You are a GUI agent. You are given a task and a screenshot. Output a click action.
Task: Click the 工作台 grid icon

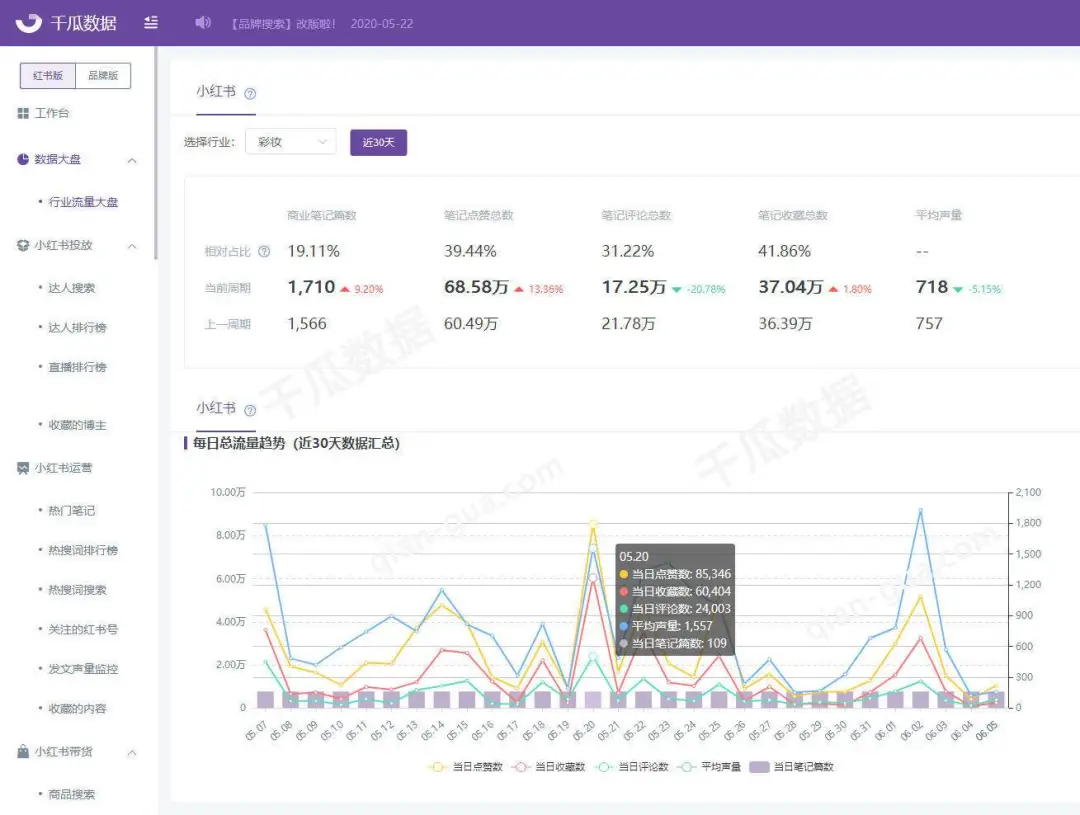(23, 113)
